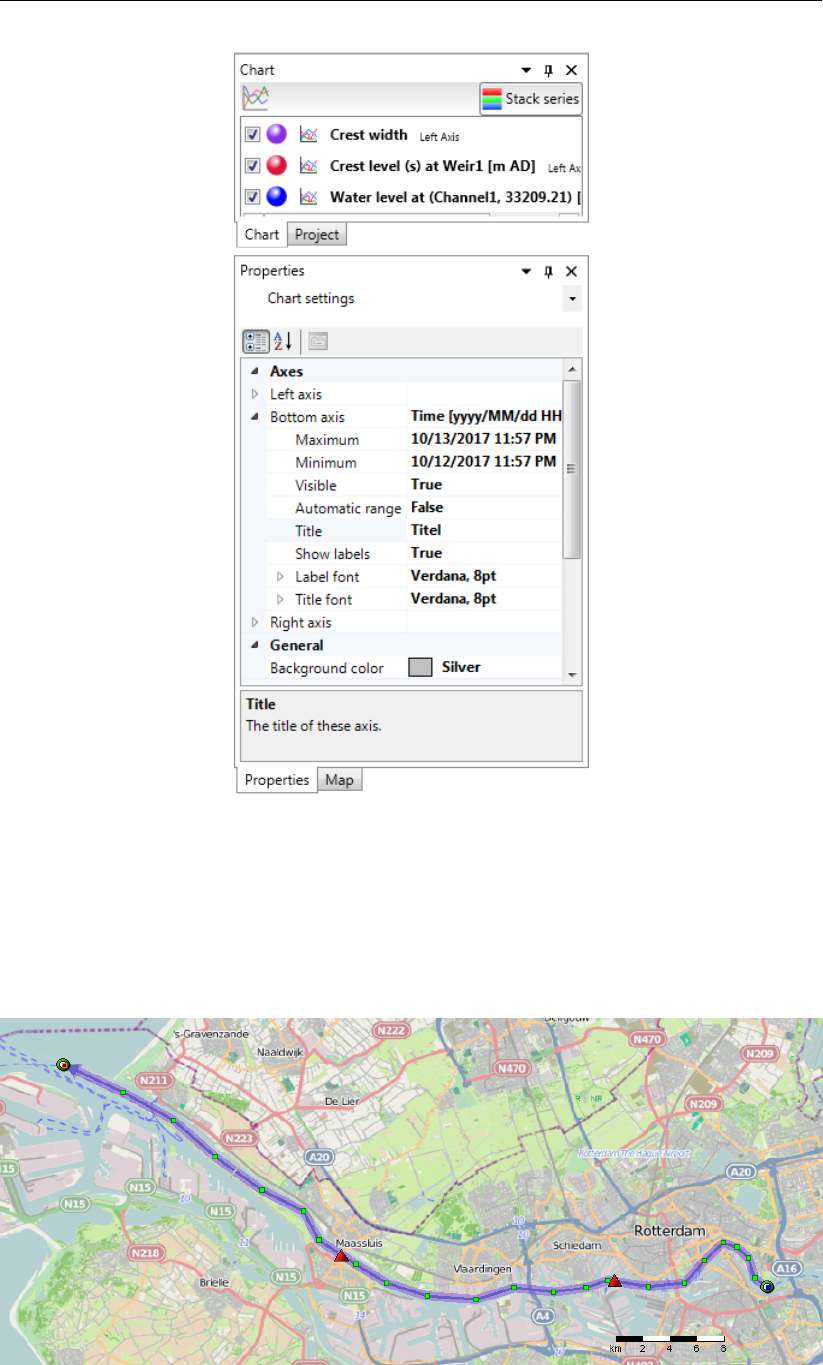
Task: Expand the Label font node
Action: (x=280, y=577)
